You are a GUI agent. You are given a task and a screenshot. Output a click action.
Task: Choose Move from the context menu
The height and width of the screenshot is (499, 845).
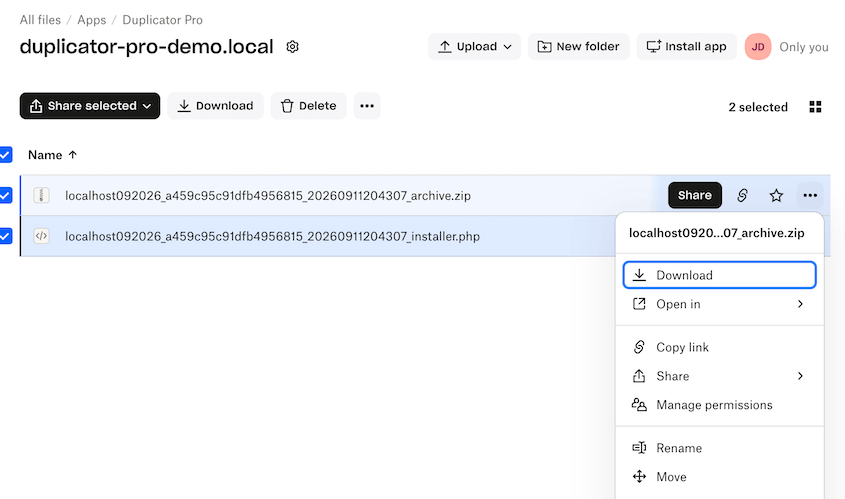(719, 477)
